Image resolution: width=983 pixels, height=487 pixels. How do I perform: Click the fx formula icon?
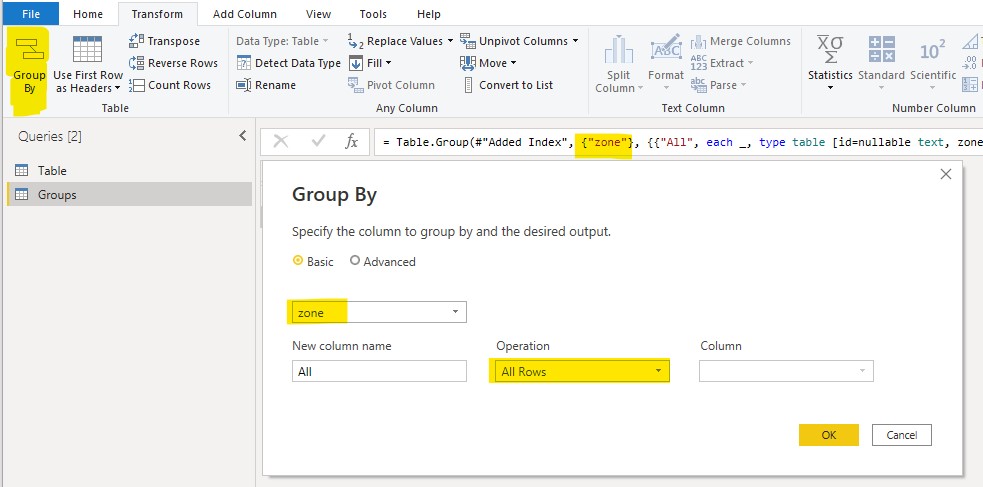[x=352, y=142]
